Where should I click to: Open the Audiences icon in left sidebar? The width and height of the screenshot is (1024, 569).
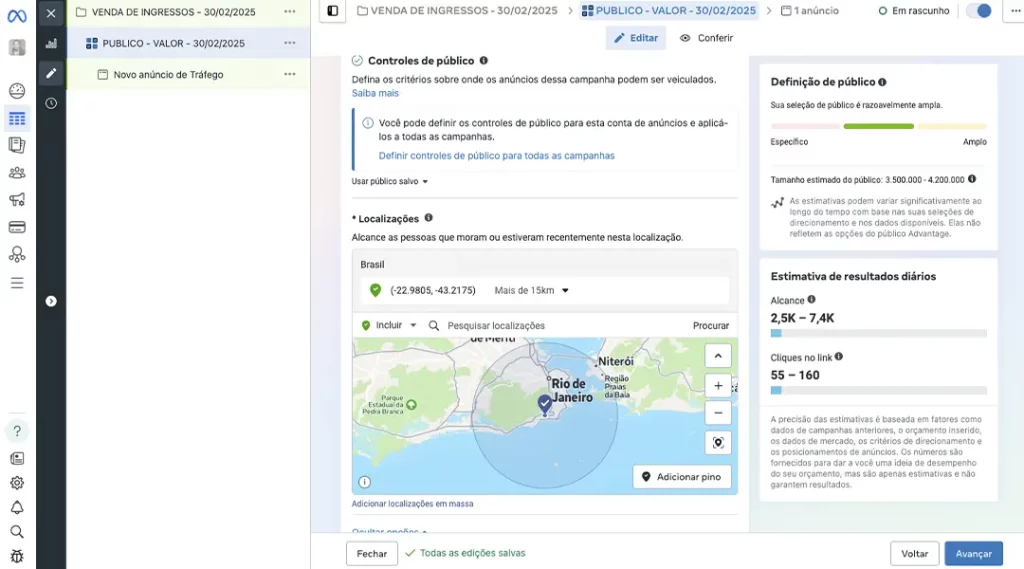tap(17, 172)
